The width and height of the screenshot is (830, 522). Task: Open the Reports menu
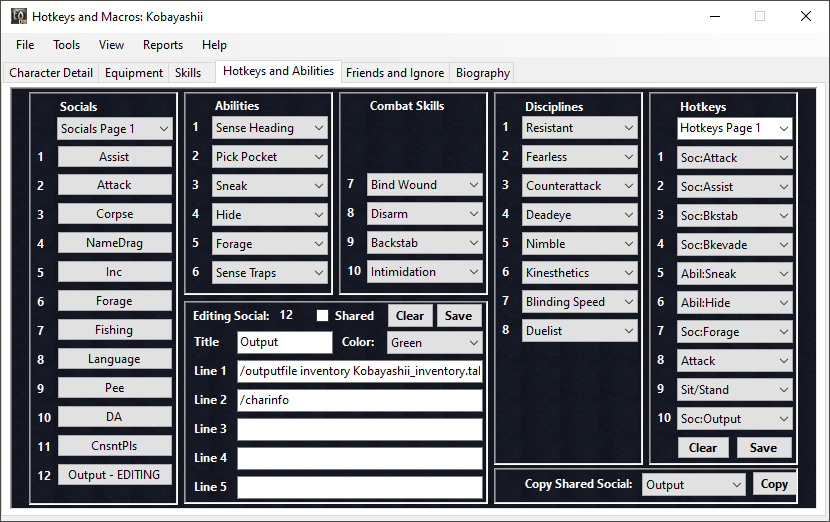click(162, 45)
